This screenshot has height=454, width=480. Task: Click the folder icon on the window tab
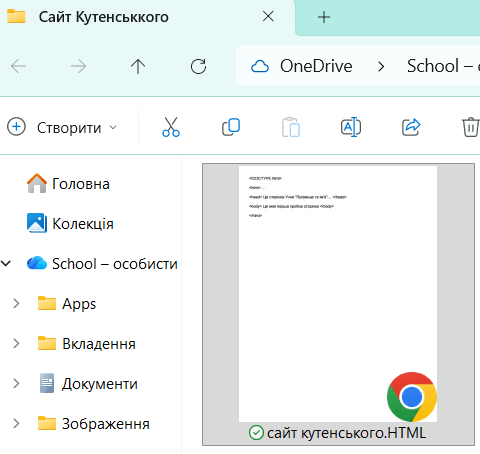click(x=16, y=16)
